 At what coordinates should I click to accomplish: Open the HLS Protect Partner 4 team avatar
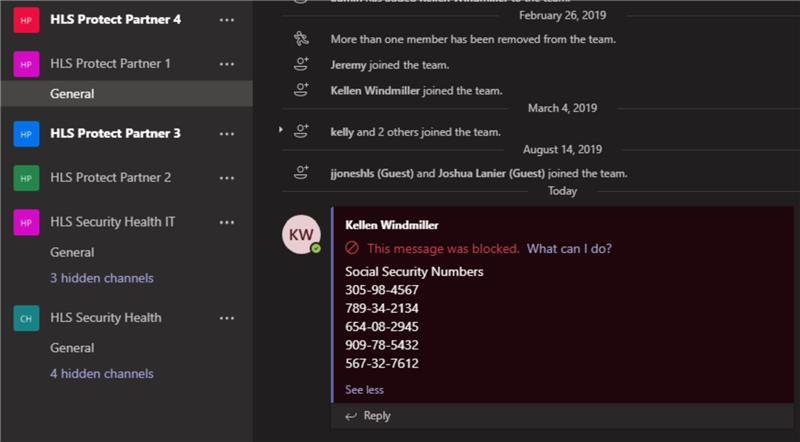tap(27, 19)
